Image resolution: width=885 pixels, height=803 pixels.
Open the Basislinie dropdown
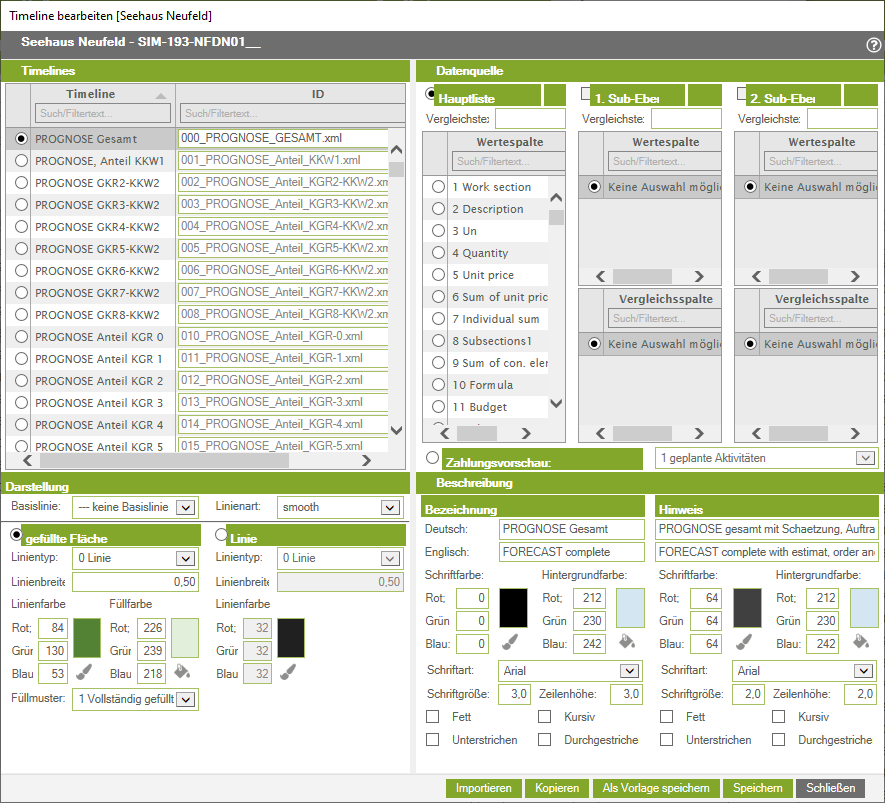pyautogui.click(x=183, y=507)
